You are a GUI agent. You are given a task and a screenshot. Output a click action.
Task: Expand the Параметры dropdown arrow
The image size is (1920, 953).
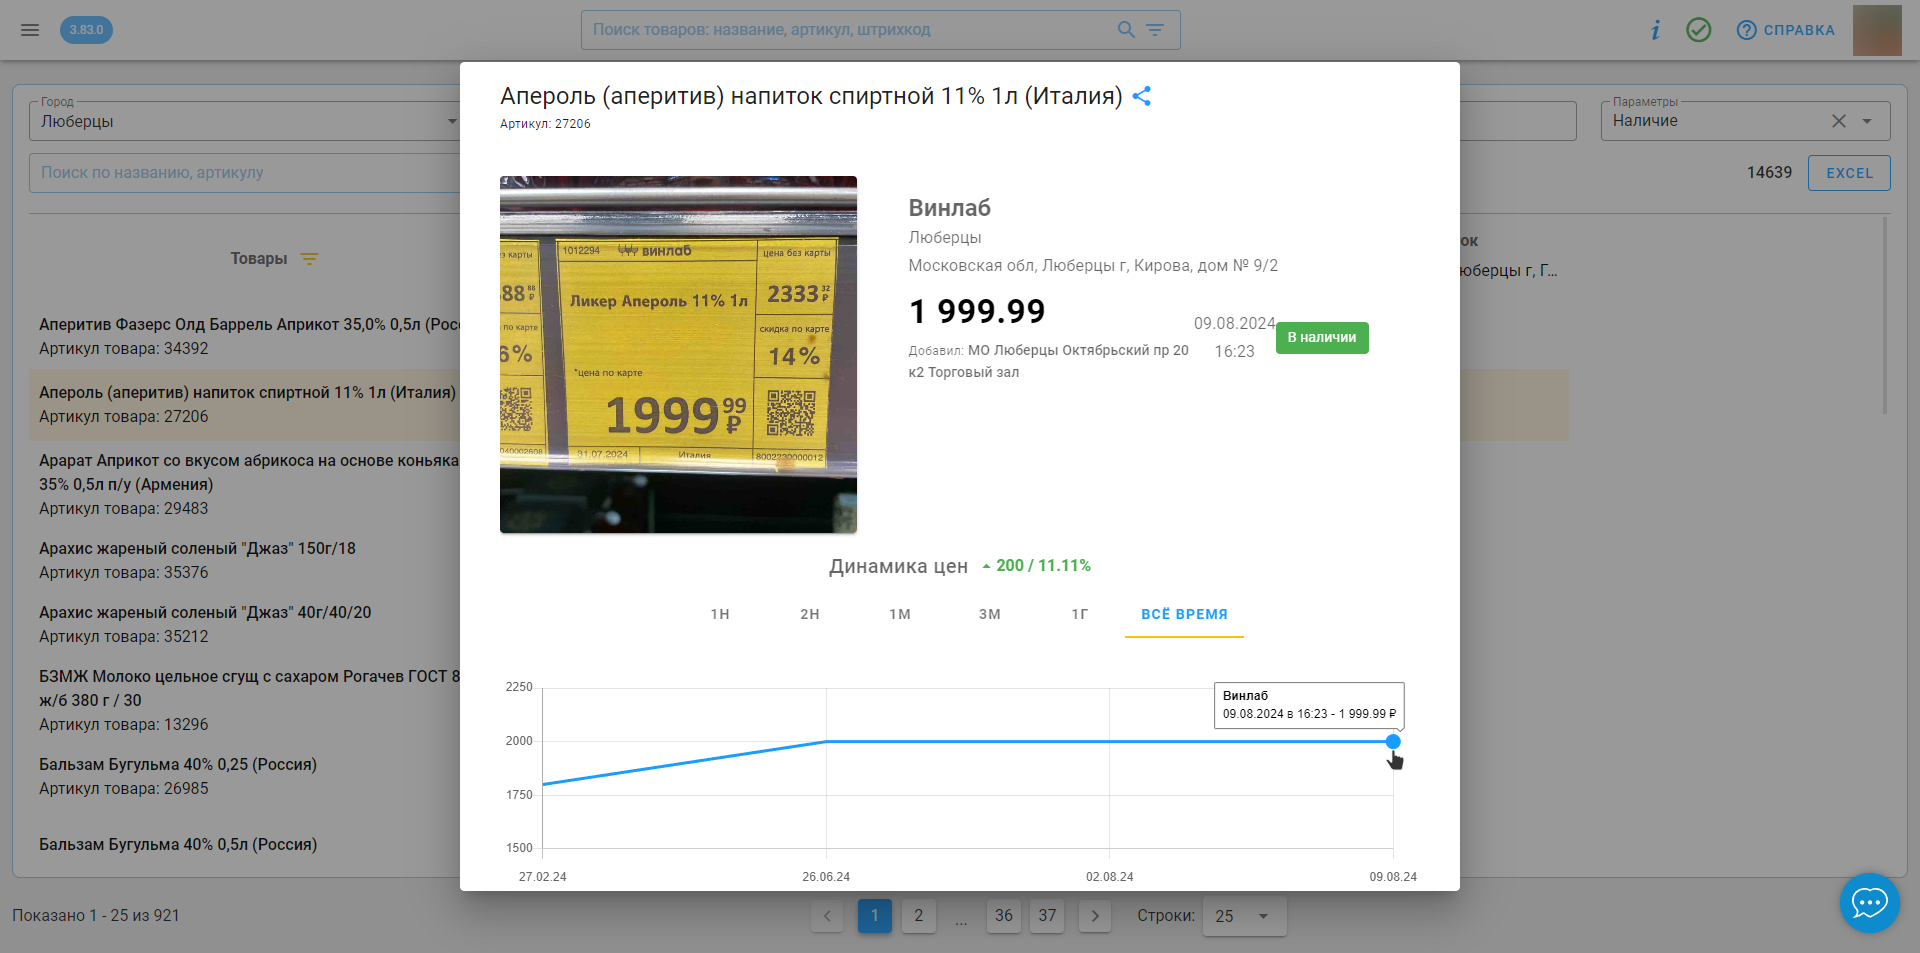(1867, 121)
